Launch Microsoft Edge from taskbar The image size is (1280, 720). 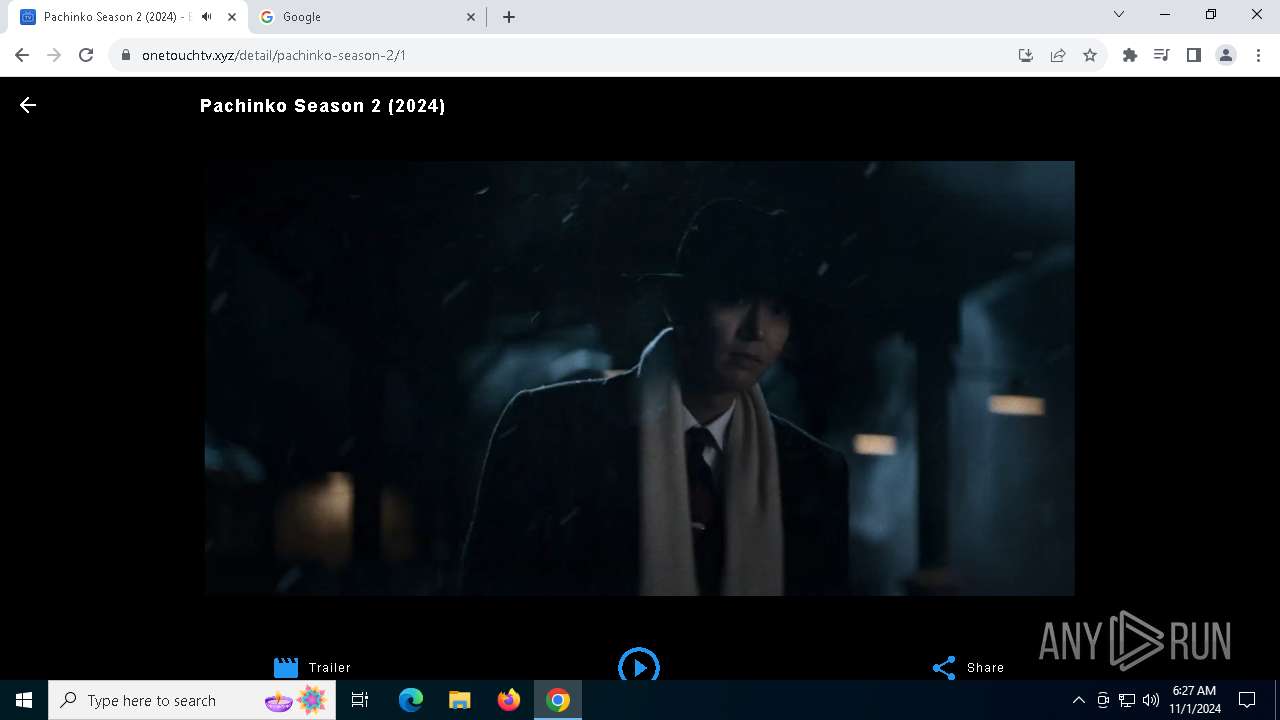pos(411,700)
